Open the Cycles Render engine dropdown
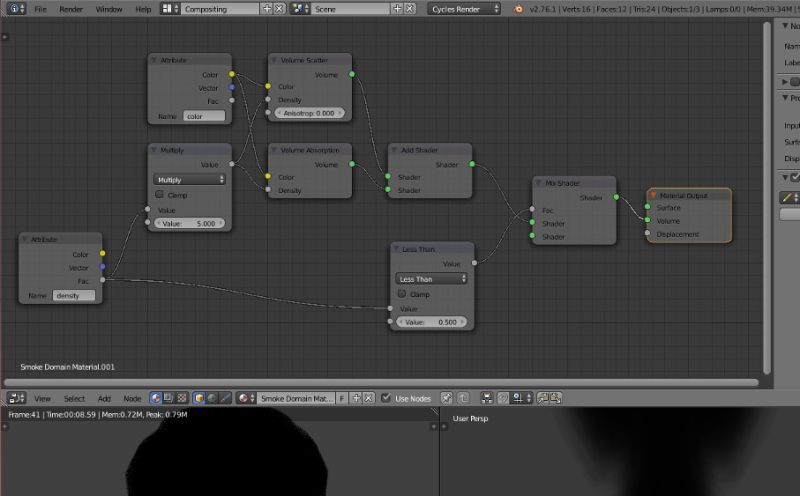This screenshot has width=800, height=496. 464,9
